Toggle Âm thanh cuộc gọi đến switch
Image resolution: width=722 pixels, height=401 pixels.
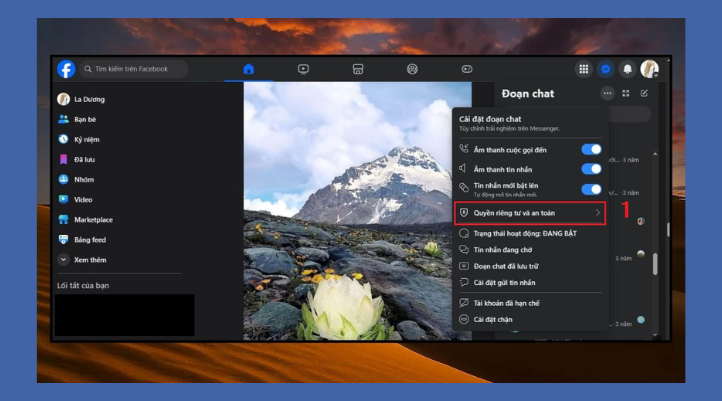591,150
